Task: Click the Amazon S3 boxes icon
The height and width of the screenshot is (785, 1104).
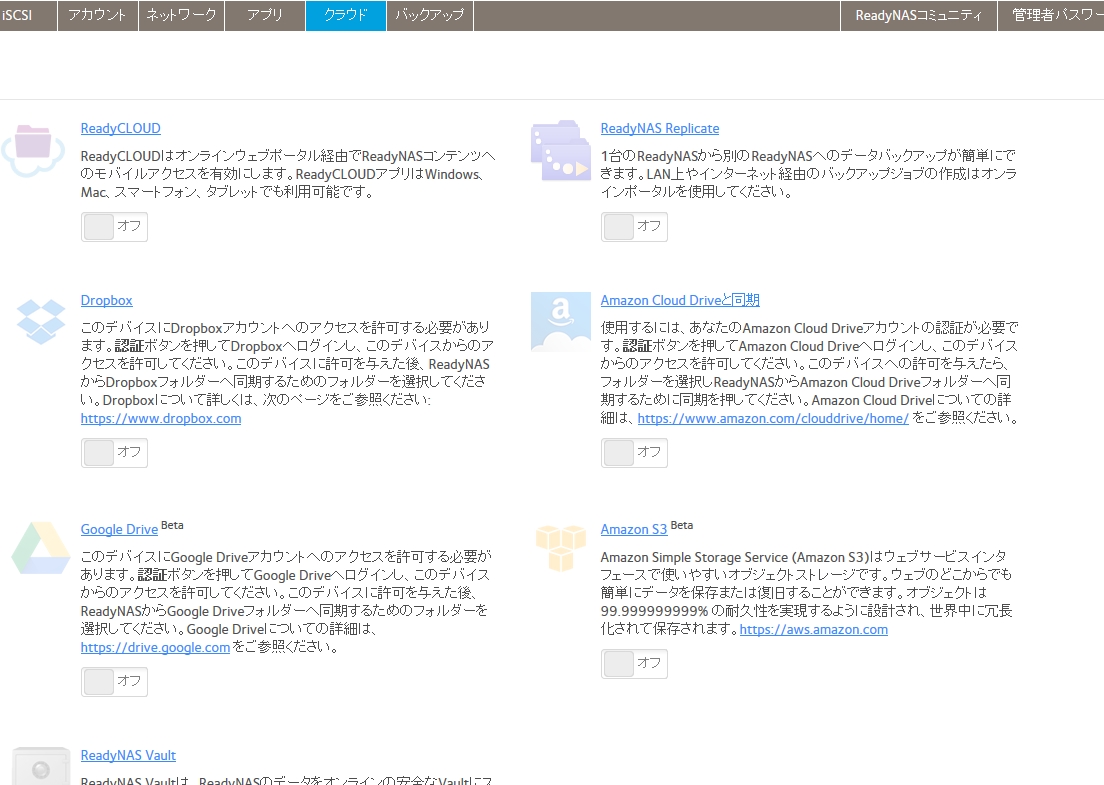Action: click(560, 548)
